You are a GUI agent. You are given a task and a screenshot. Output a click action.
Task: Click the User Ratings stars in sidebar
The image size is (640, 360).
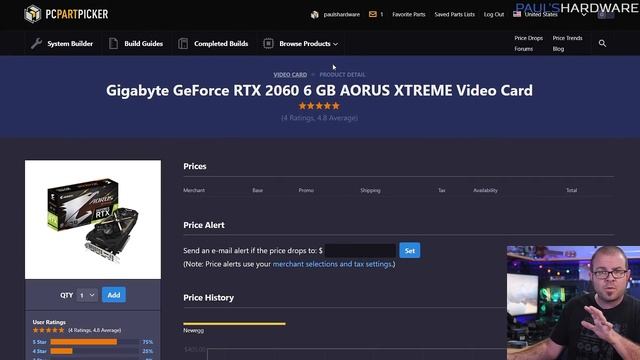tap(49, 330)
